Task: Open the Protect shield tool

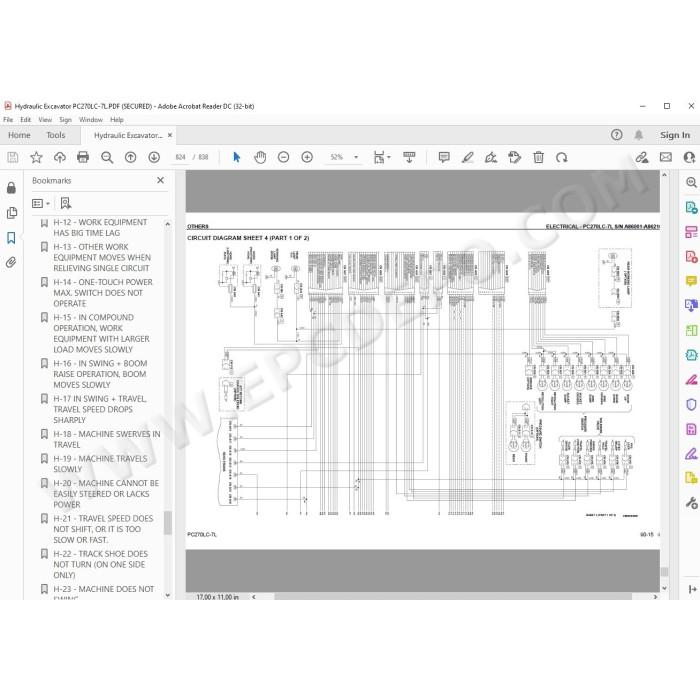Action: 691,404
